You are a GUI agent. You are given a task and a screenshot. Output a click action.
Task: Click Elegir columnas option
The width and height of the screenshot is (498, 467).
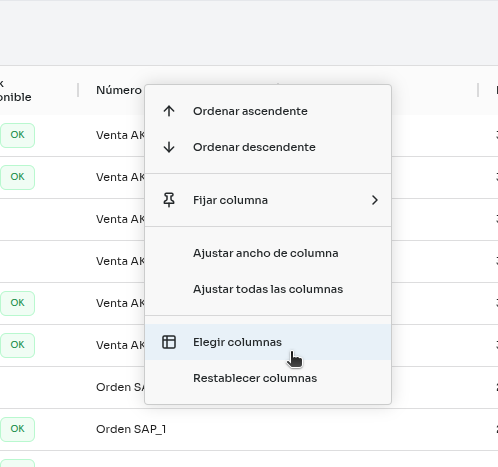click(268, 342)
